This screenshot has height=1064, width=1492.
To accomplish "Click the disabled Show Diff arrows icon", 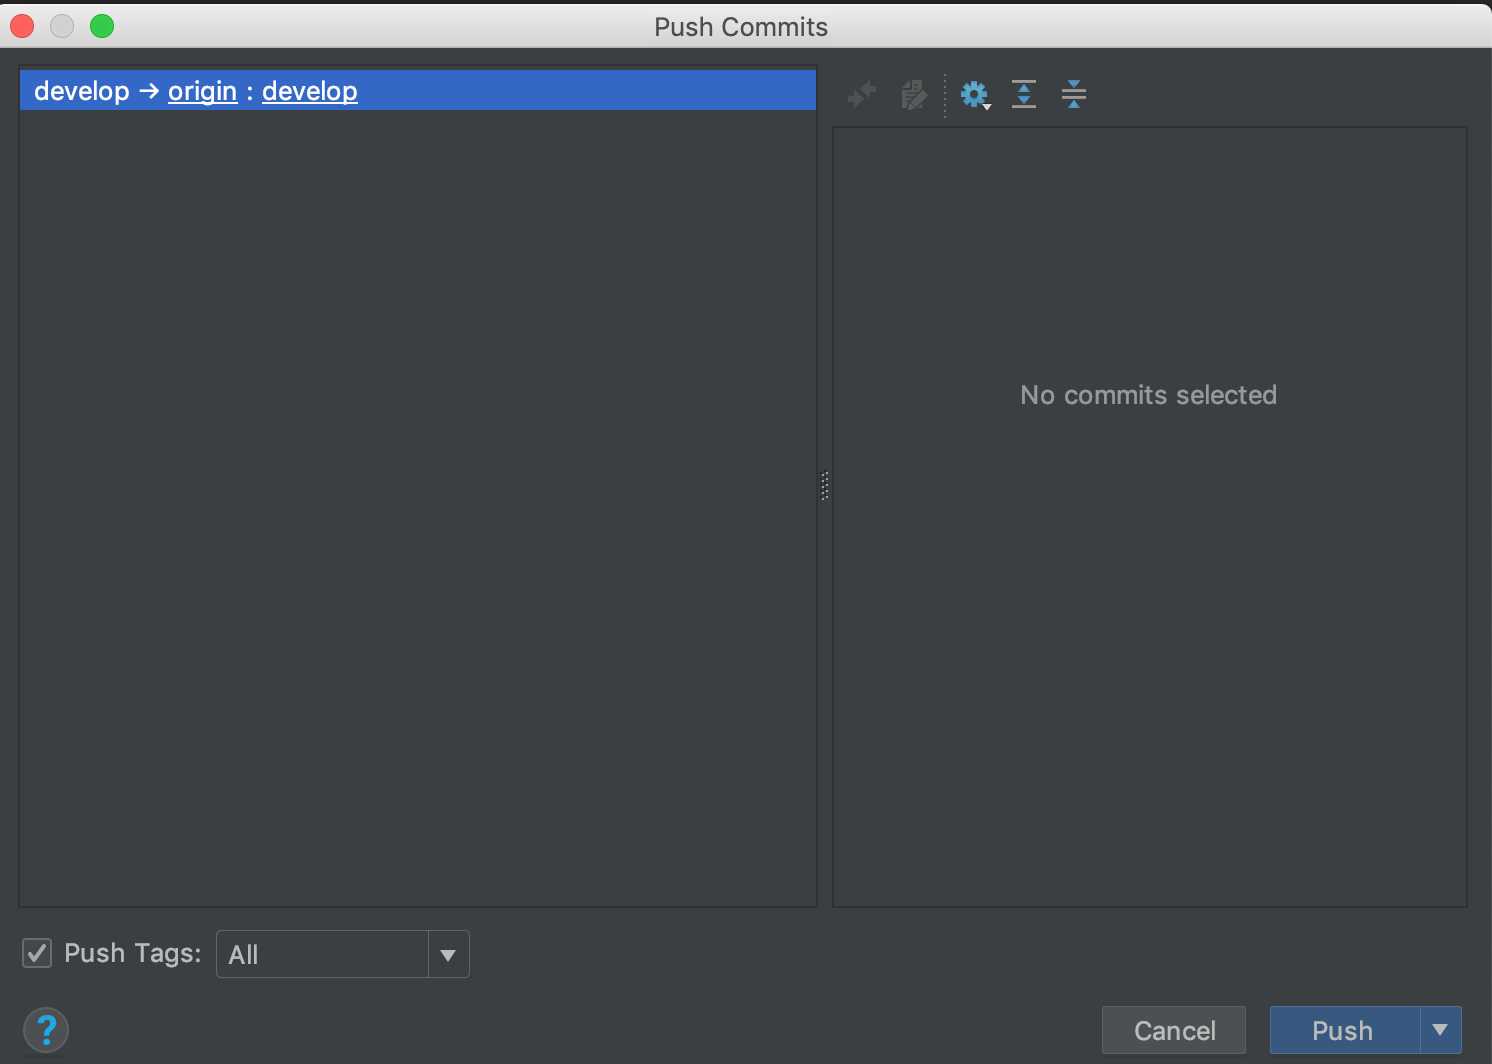I will point(861,95).
